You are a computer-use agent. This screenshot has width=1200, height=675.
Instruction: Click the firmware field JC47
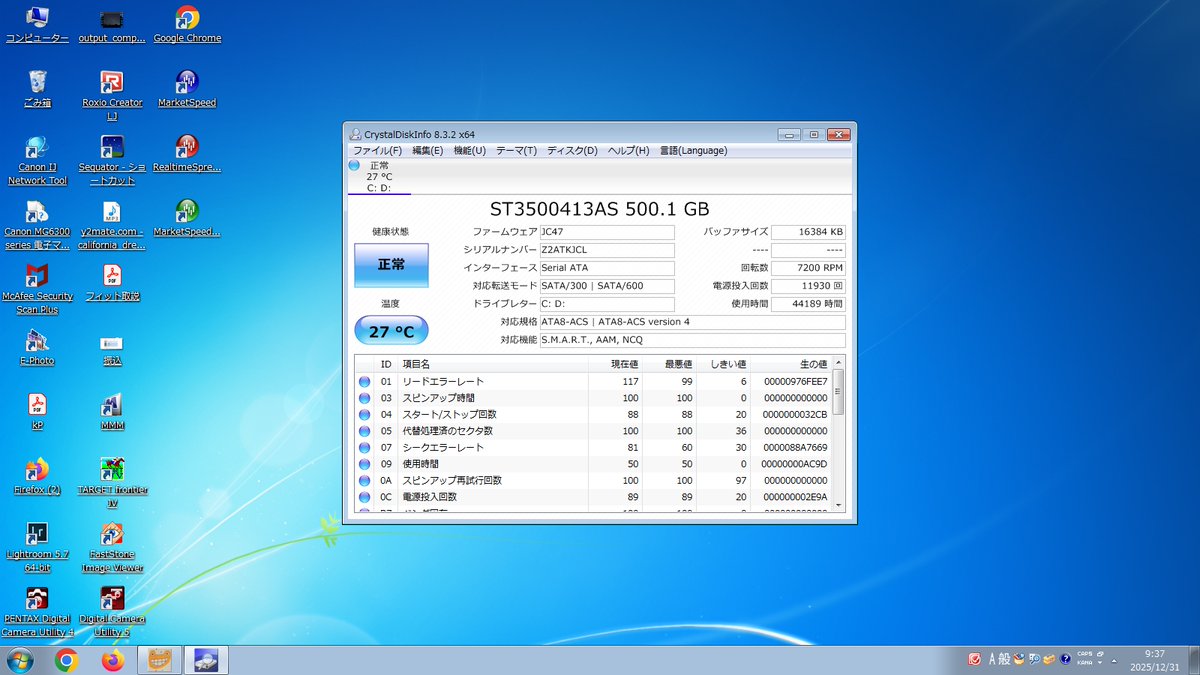[606, 232]
